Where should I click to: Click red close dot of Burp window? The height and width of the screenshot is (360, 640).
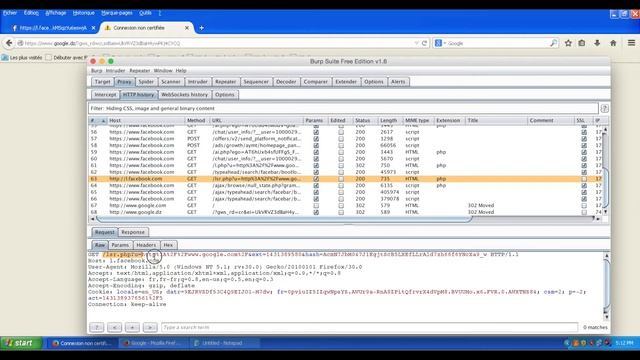93,61
